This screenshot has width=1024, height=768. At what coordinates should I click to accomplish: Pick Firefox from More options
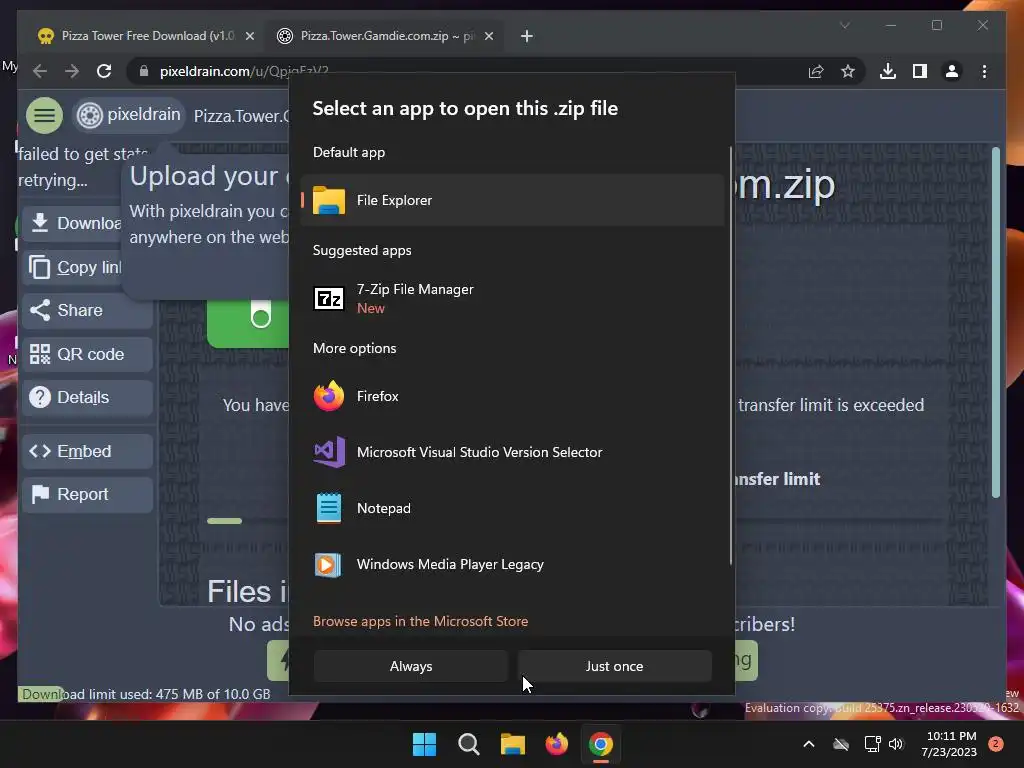click(x=512, y=396)
